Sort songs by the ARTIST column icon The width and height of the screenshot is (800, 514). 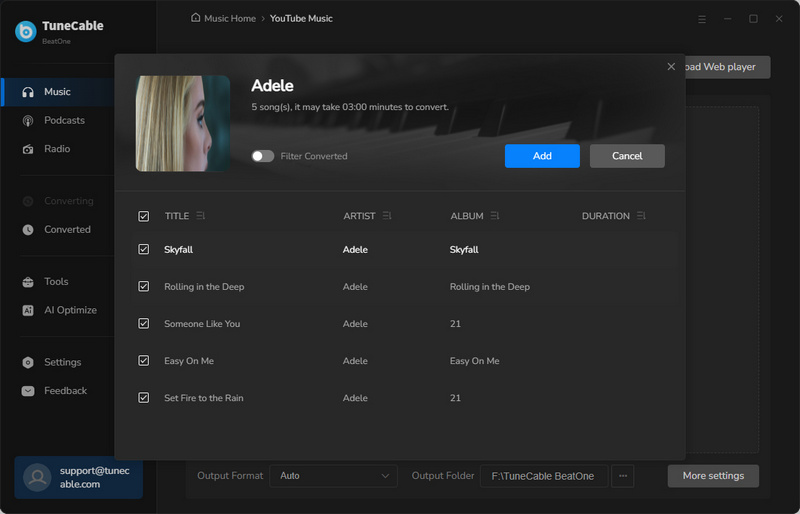pyautogui.click(x=387, y=216)
